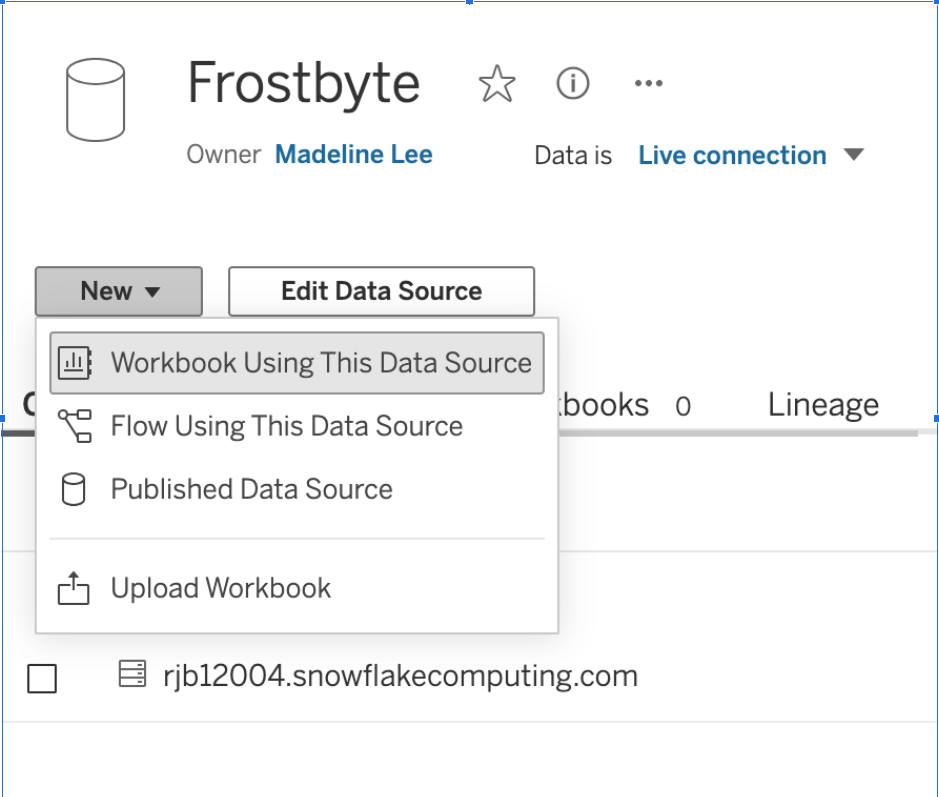Favorite Frostbyte with the star icon
This screenshot has width=939, height=797.
pos(496,84)
